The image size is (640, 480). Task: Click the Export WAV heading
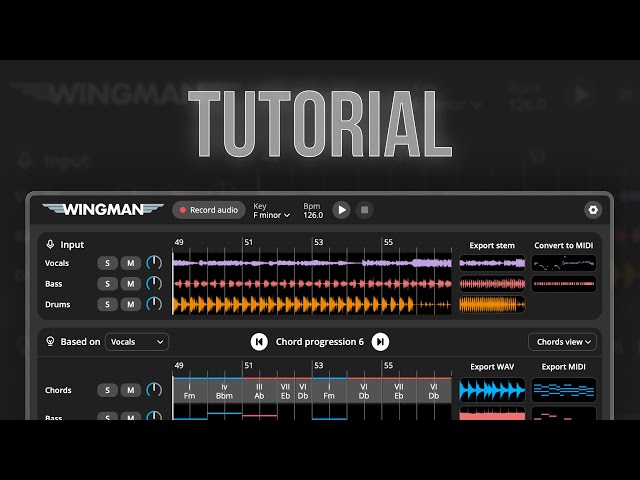492,367
